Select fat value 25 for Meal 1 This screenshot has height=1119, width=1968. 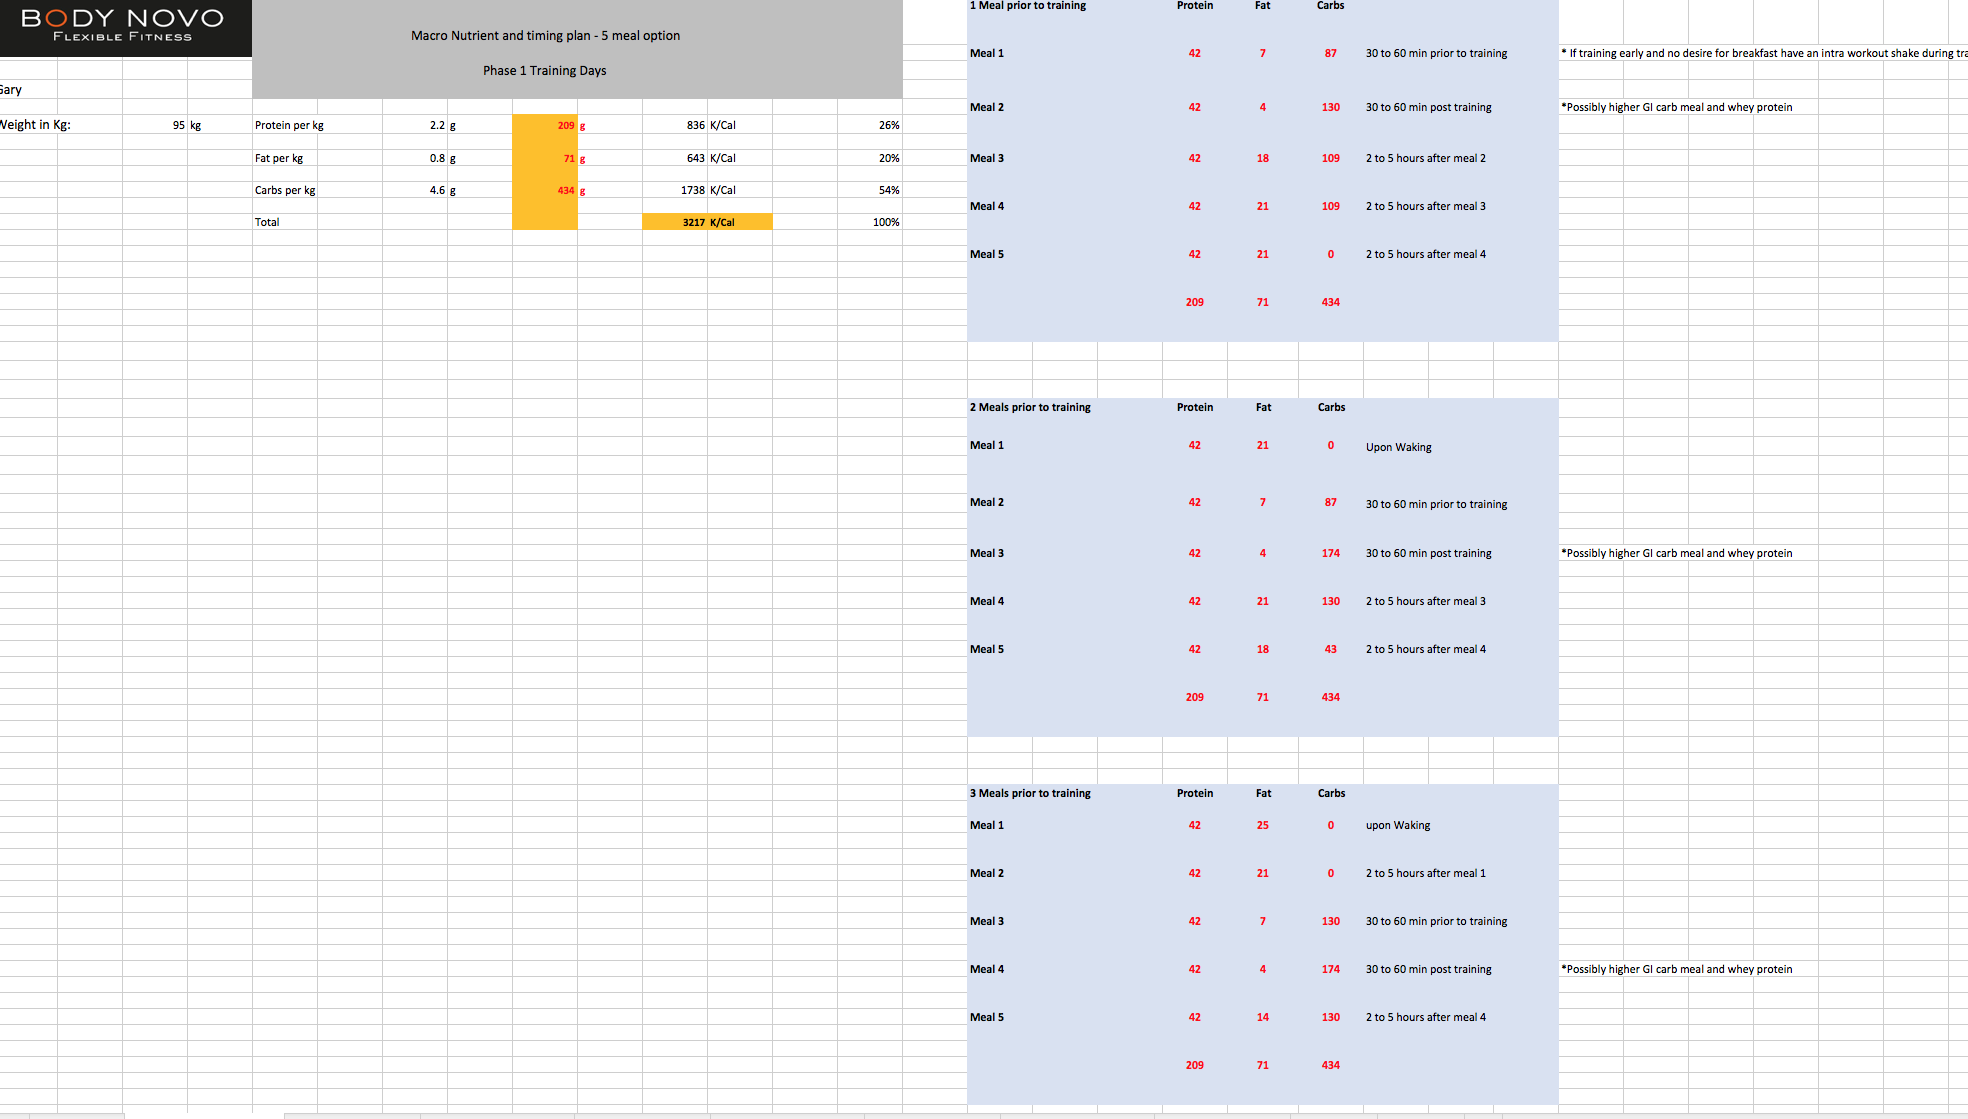pos(1263,825)
